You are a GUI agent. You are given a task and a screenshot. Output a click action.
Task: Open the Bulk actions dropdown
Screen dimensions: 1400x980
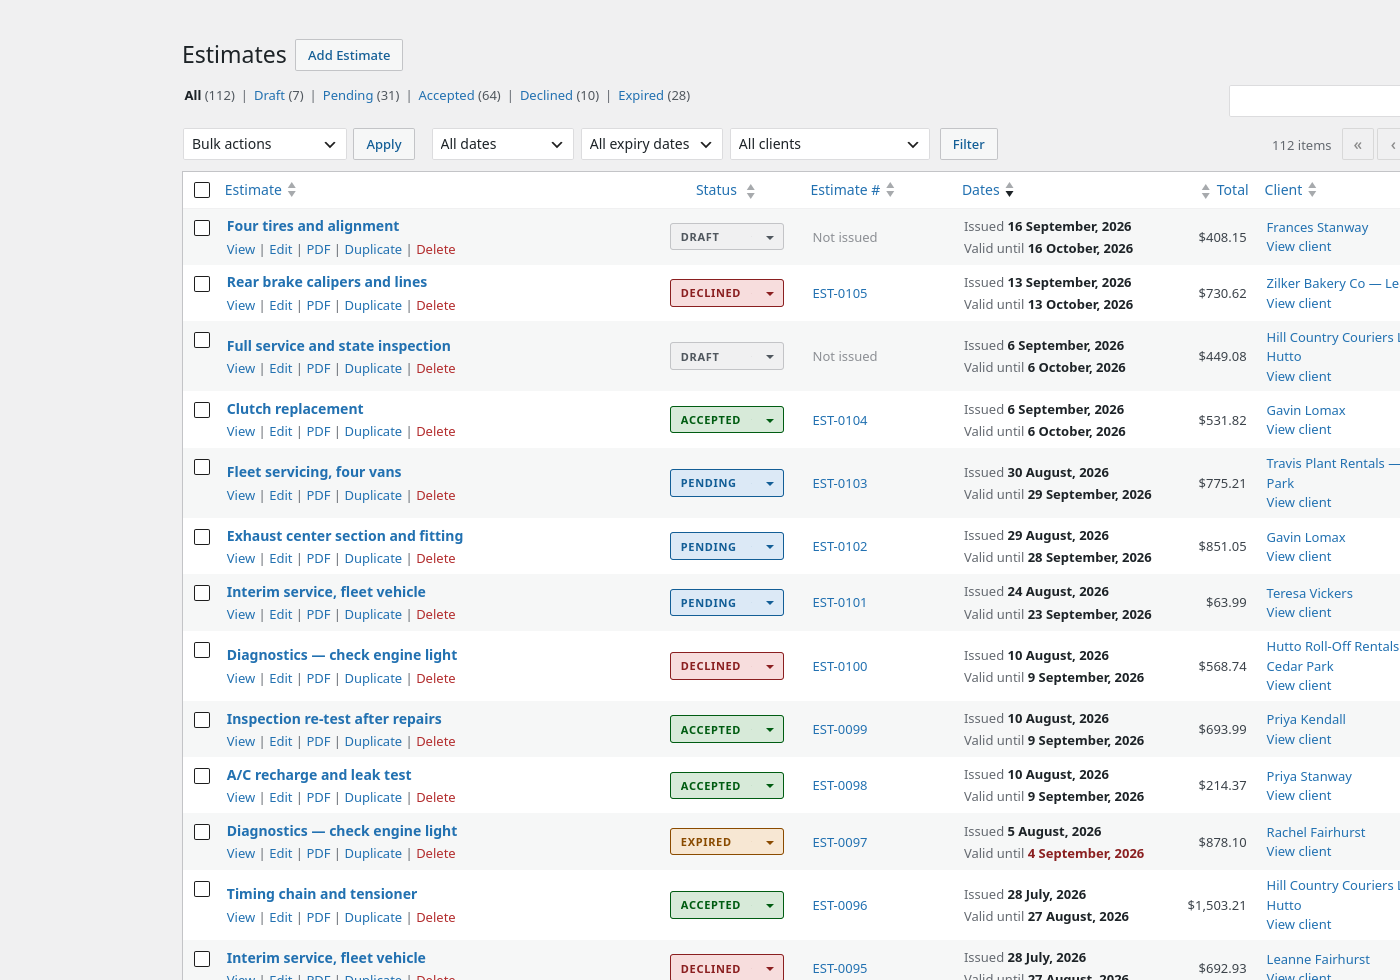pyautogui.click(x=265, y=144)
